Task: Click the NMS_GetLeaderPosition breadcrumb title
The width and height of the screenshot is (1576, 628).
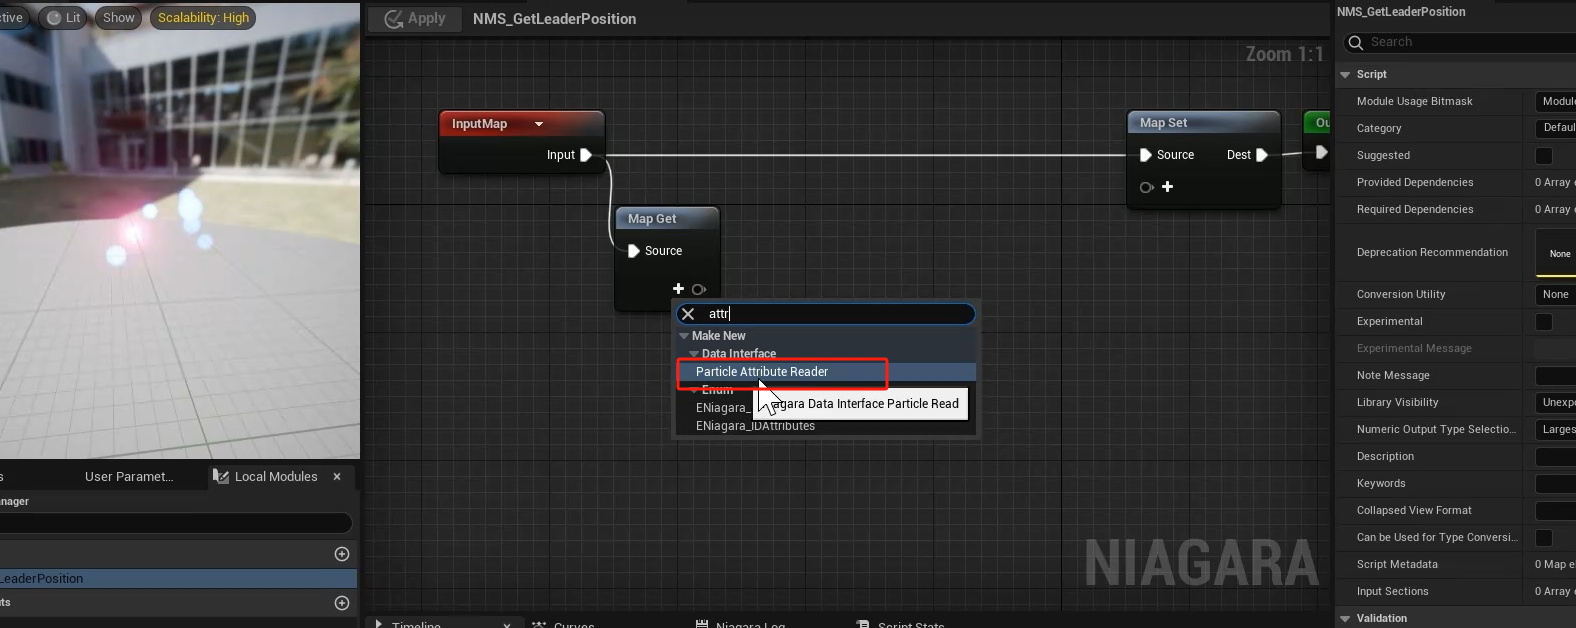Action: (x=554, y=19)
